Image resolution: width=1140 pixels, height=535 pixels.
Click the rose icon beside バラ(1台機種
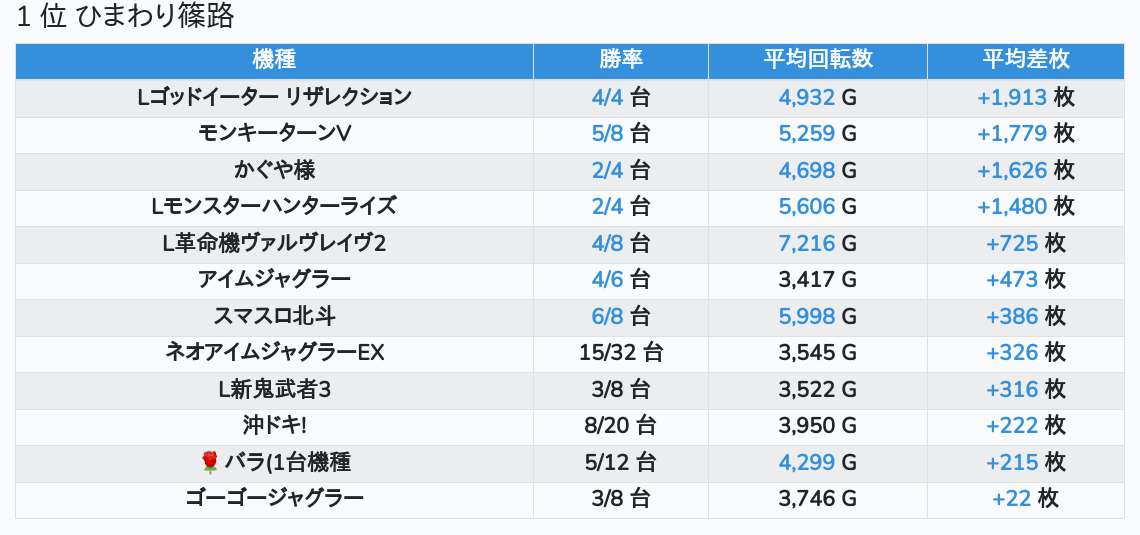[x=210, y=462]
